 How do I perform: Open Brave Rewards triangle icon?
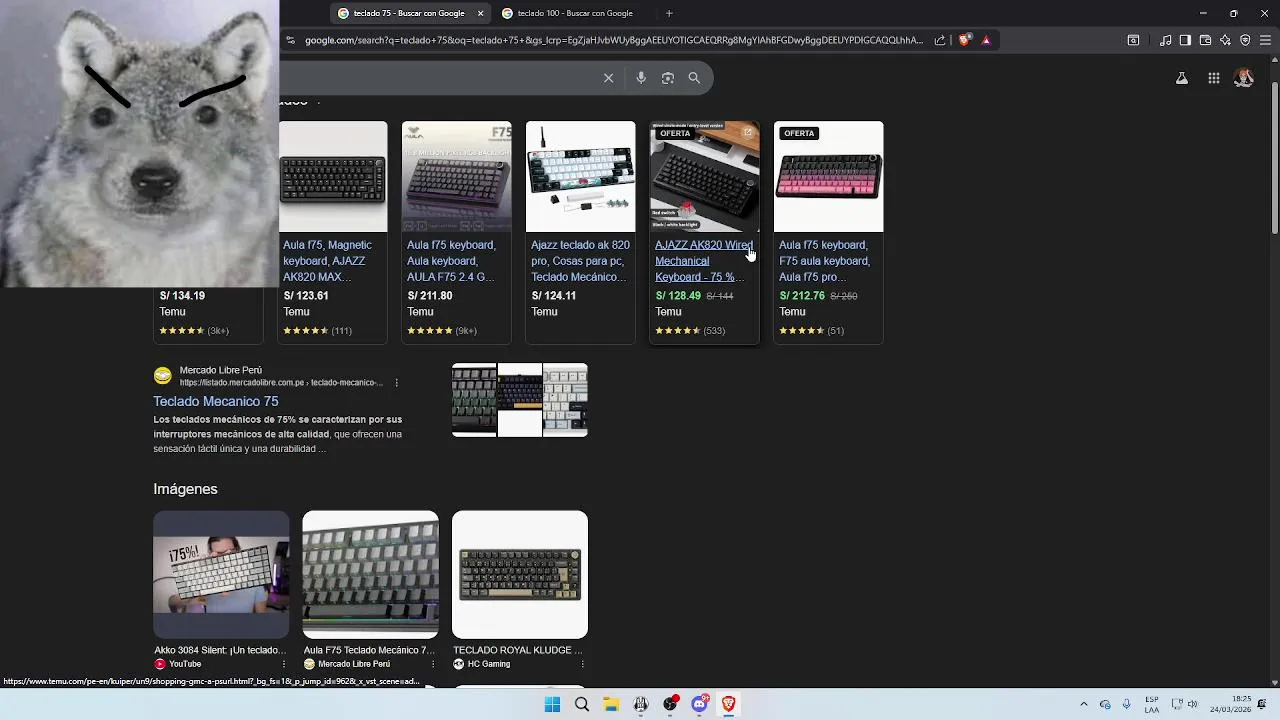click(986, 40)
